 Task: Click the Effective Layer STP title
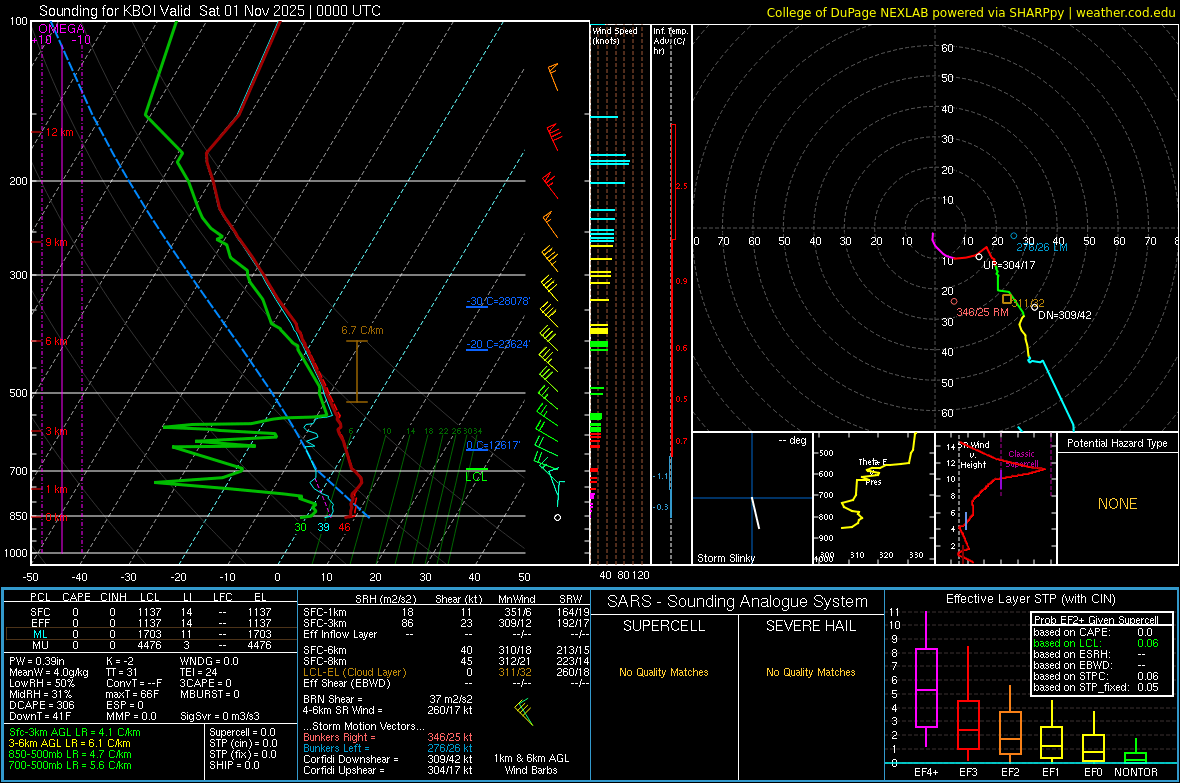(1030, 599)
